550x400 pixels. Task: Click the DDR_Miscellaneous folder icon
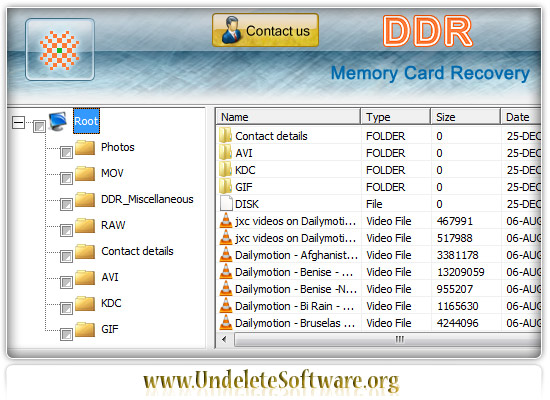(85, 200)
